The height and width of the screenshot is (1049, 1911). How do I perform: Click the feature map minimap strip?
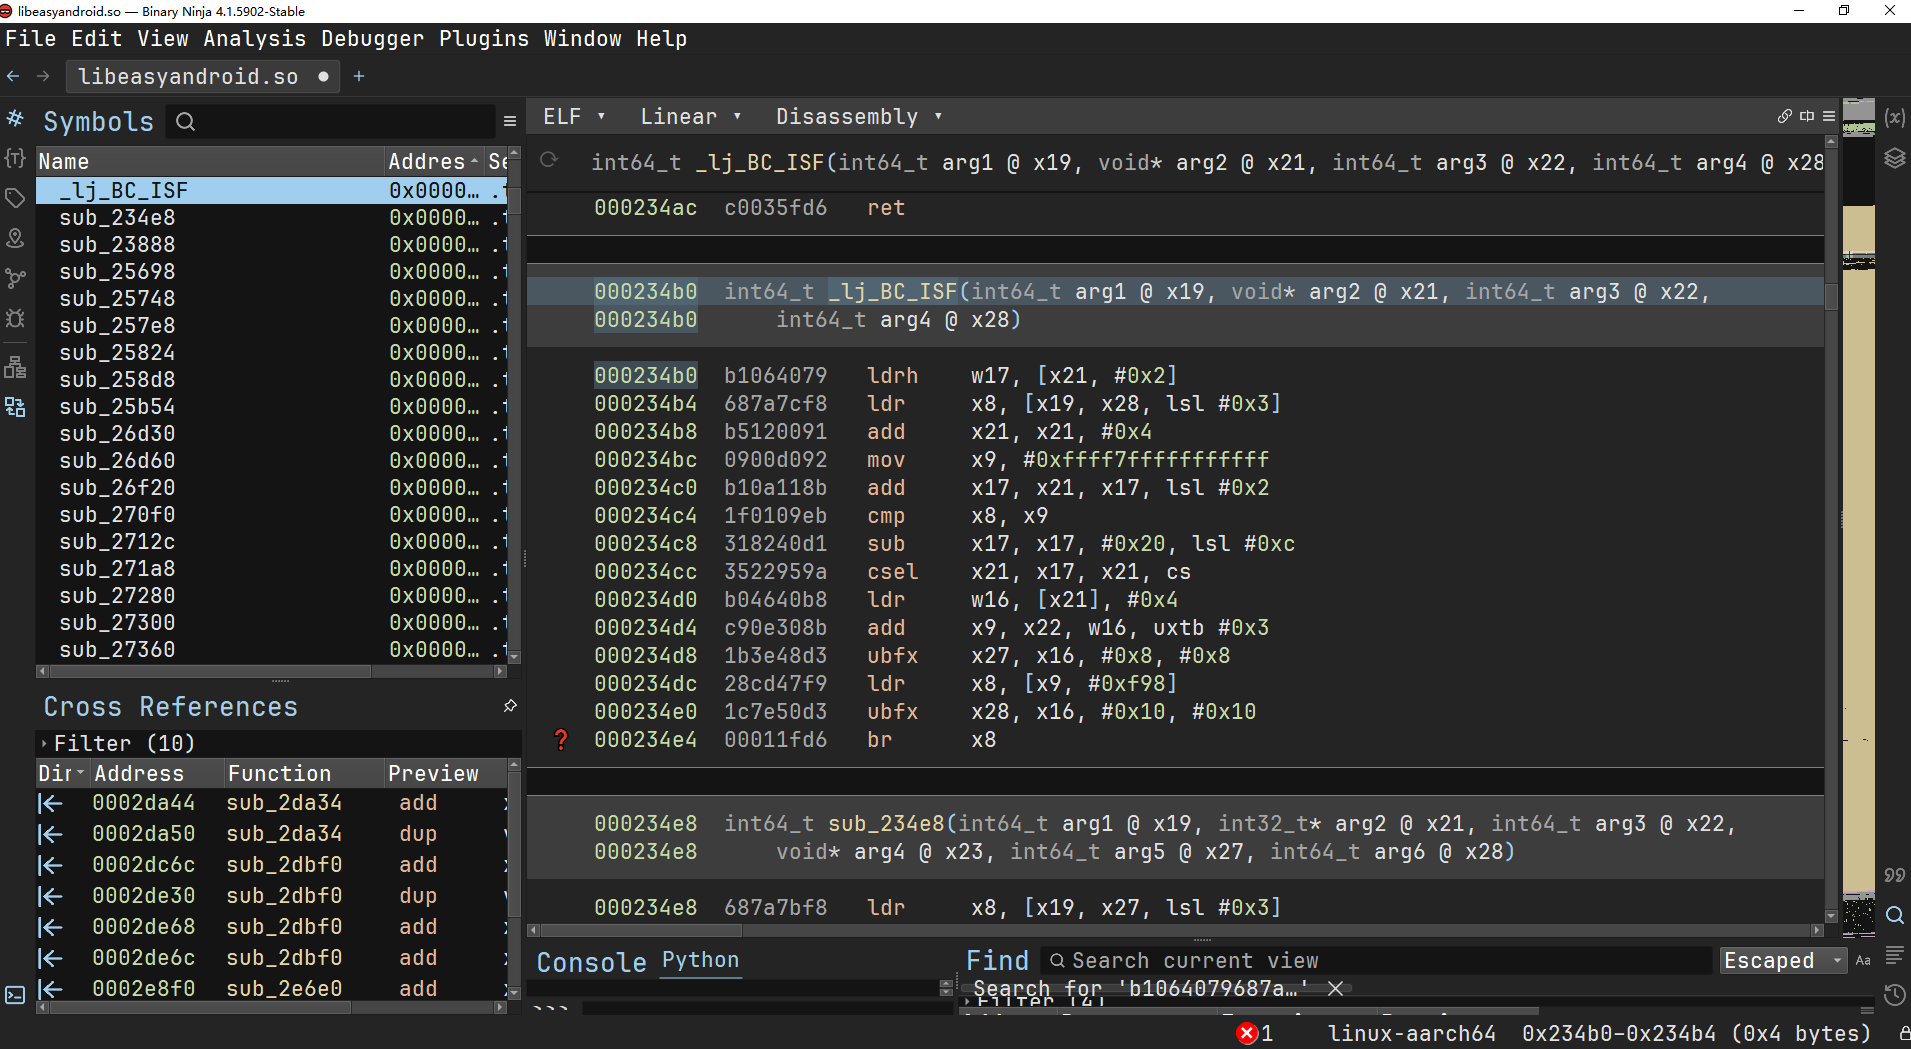tap(1859, 520)
